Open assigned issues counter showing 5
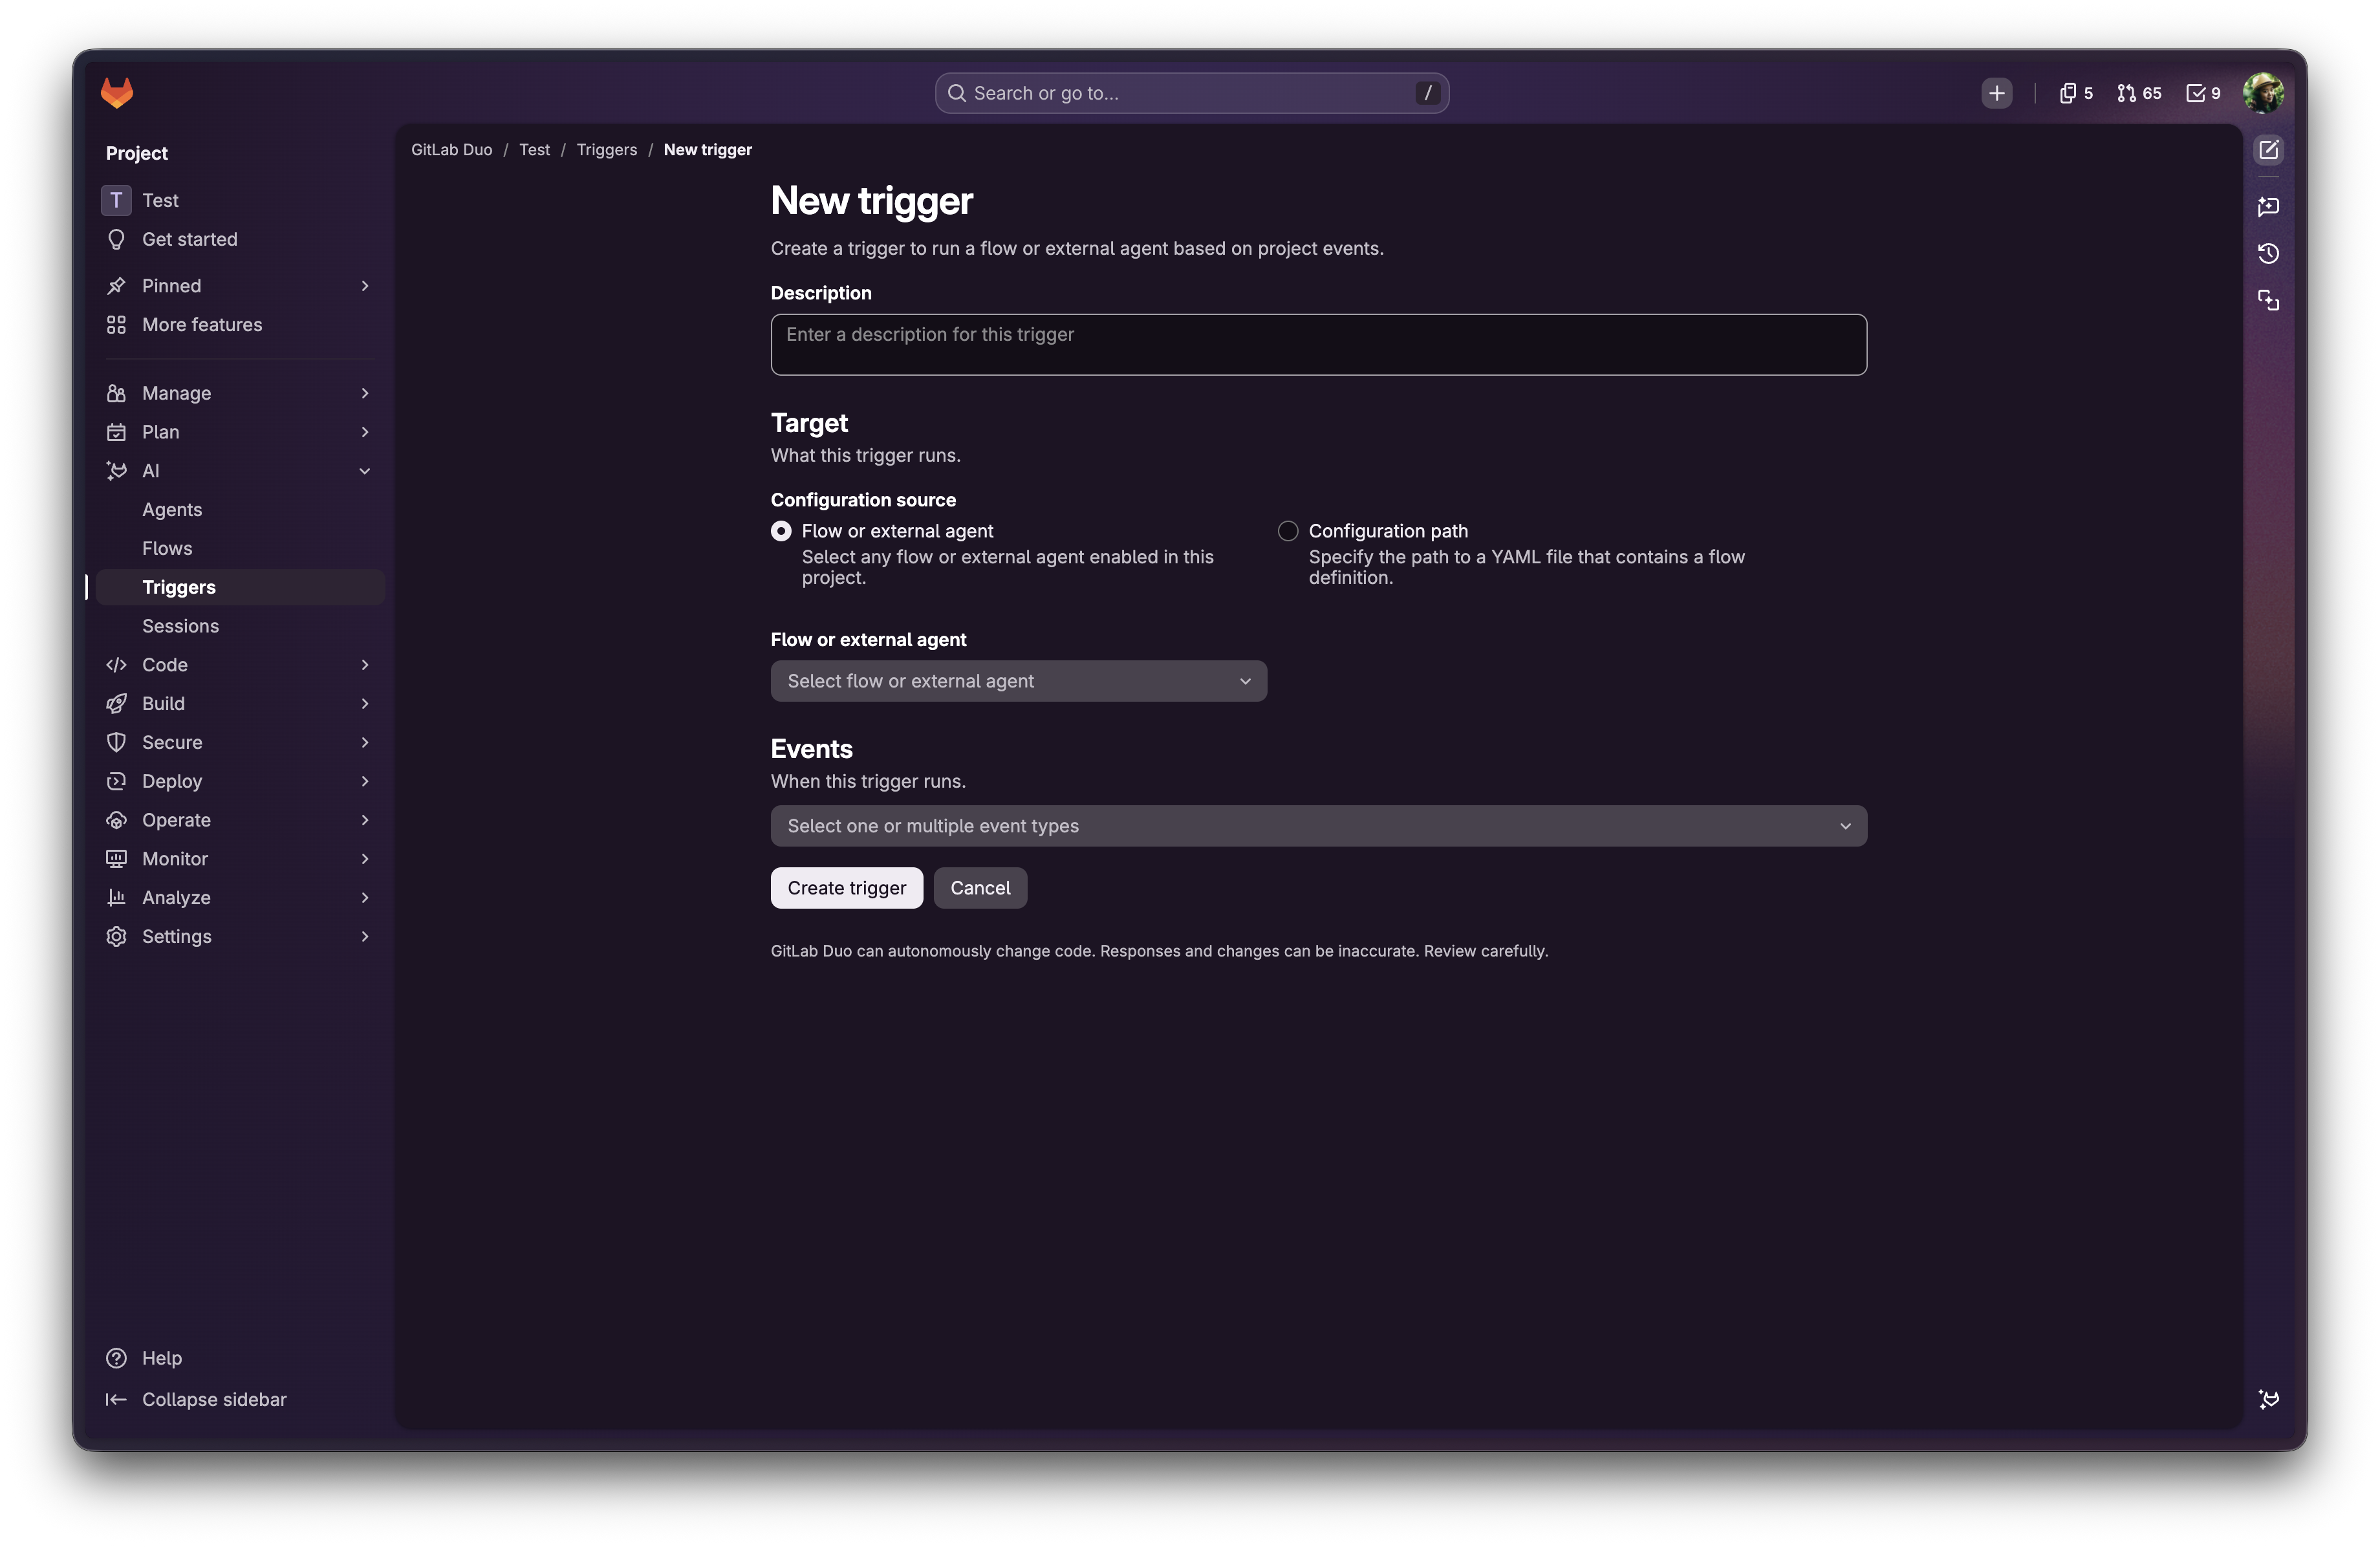Image resolution: width=2380 pixels, height=1547 pixels. point(2076,93)
